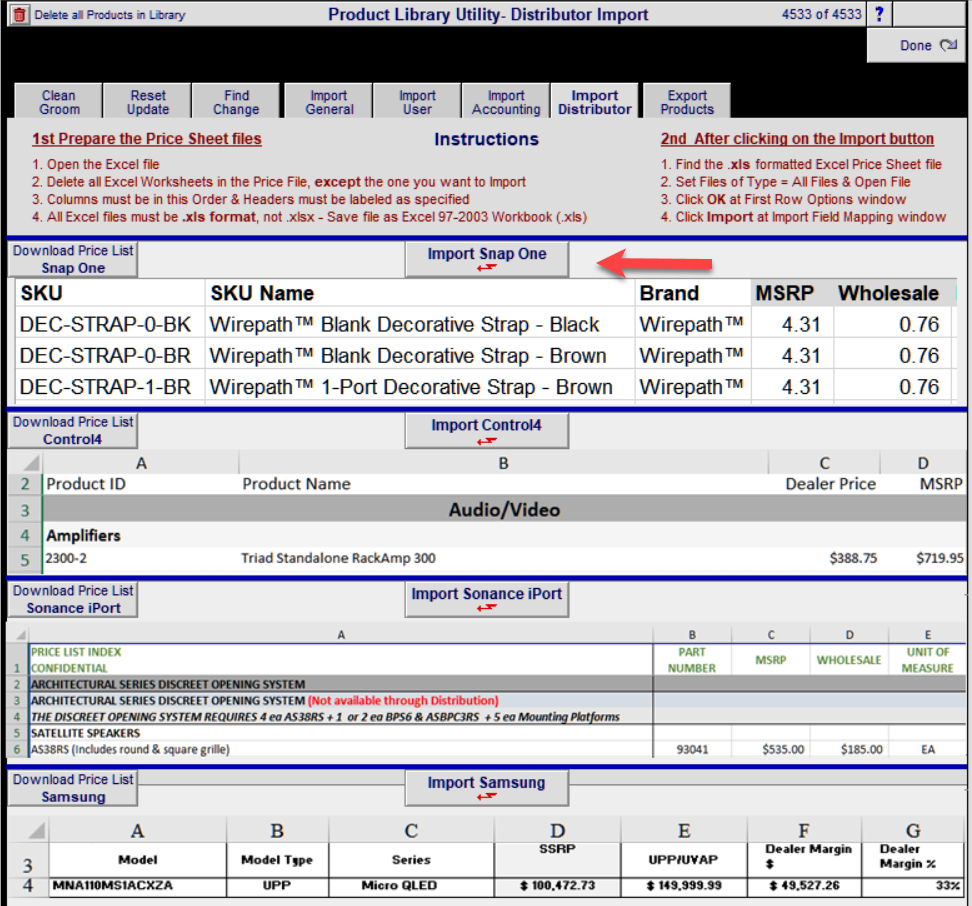Click the red trash can icon
The image size is (972, 906).
pos(19,14)
